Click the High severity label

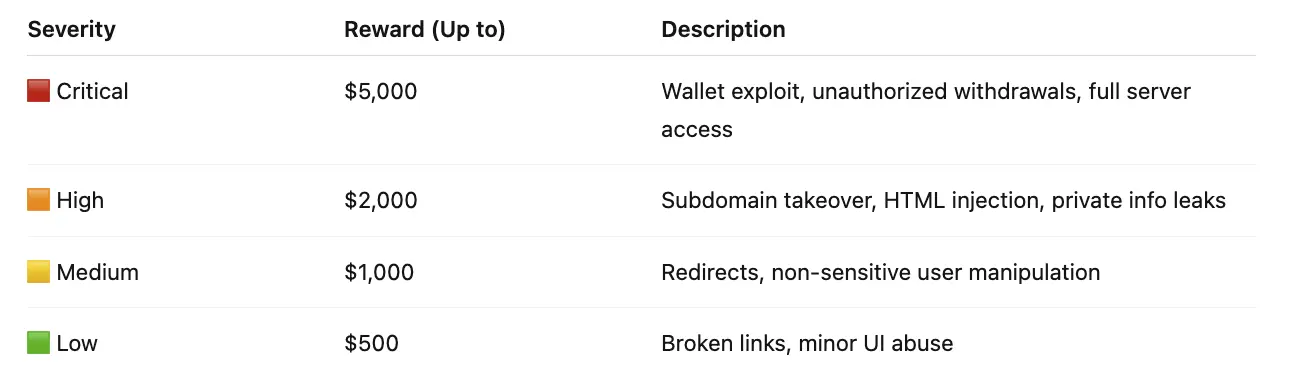click(x=80, y=200)
